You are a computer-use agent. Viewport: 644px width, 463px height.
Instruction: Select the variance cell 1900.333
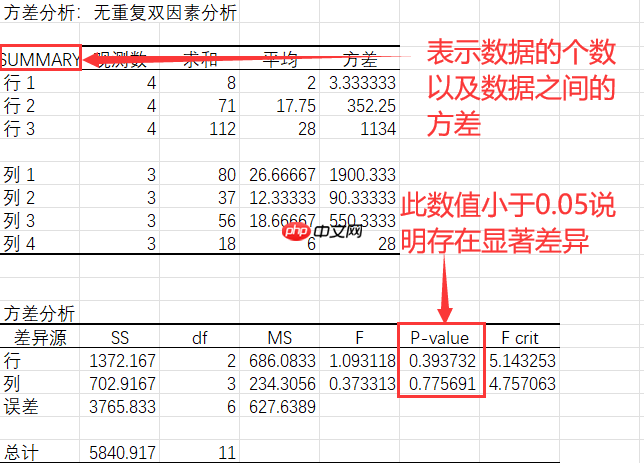[362, 175]
